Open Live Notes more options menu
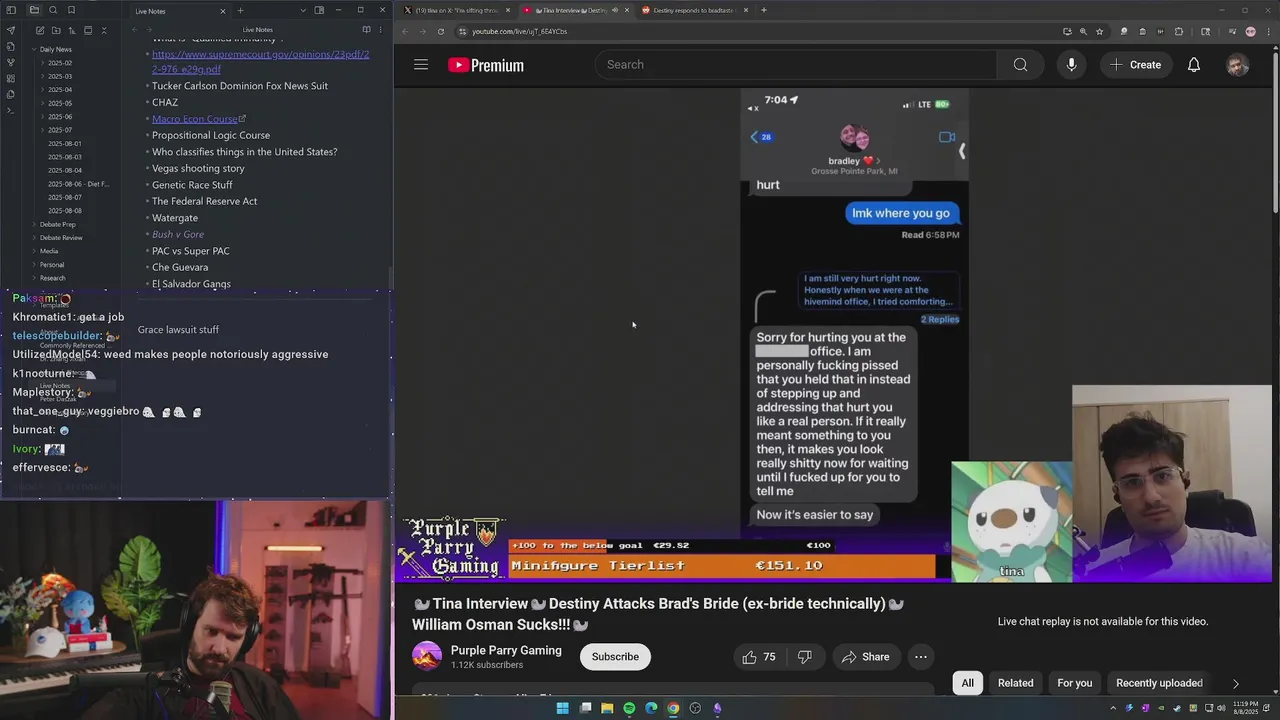 [380, 30]
